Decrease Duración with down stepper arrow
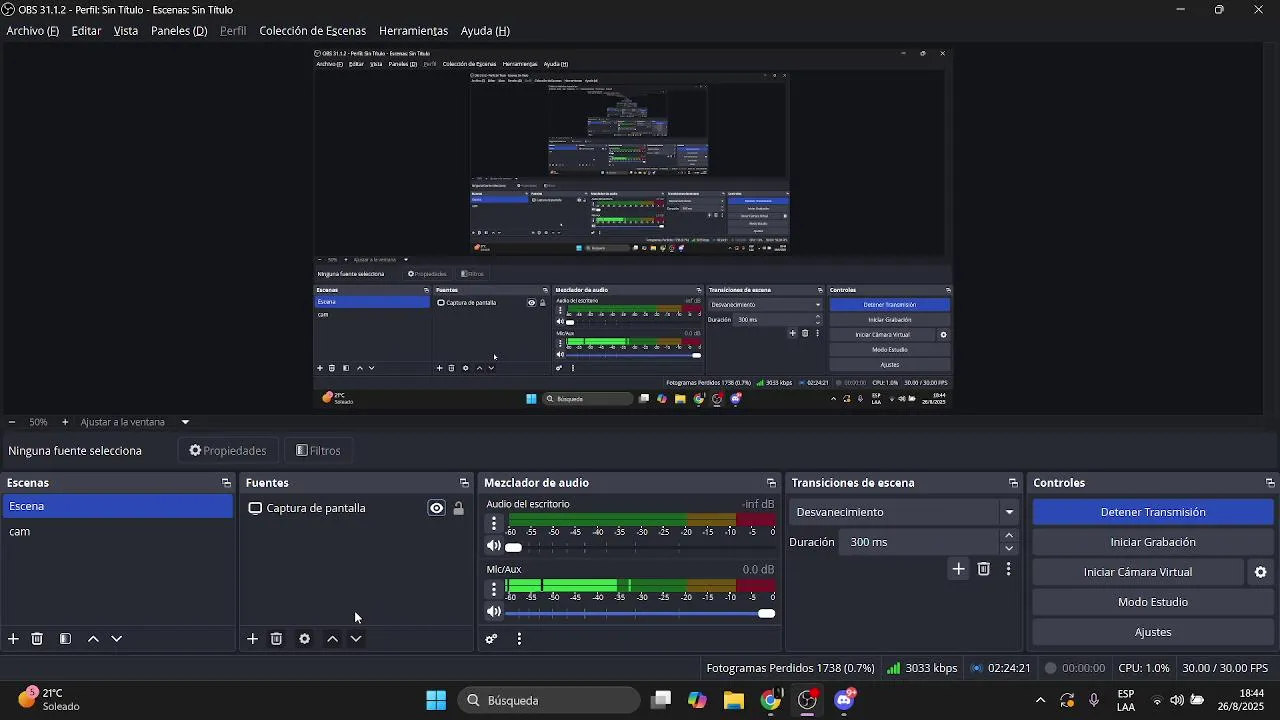 coord(1009,548)
